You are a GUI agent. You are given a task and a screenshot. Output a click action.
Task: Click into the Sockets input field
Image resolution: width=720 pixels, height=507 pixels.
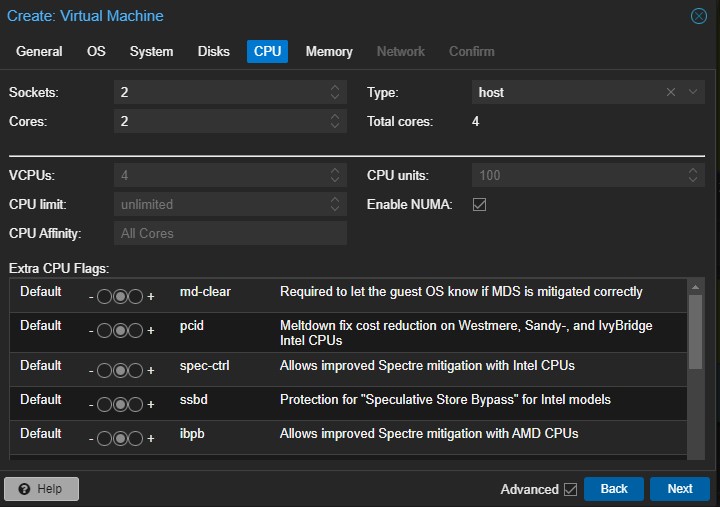tap(220, 92)
